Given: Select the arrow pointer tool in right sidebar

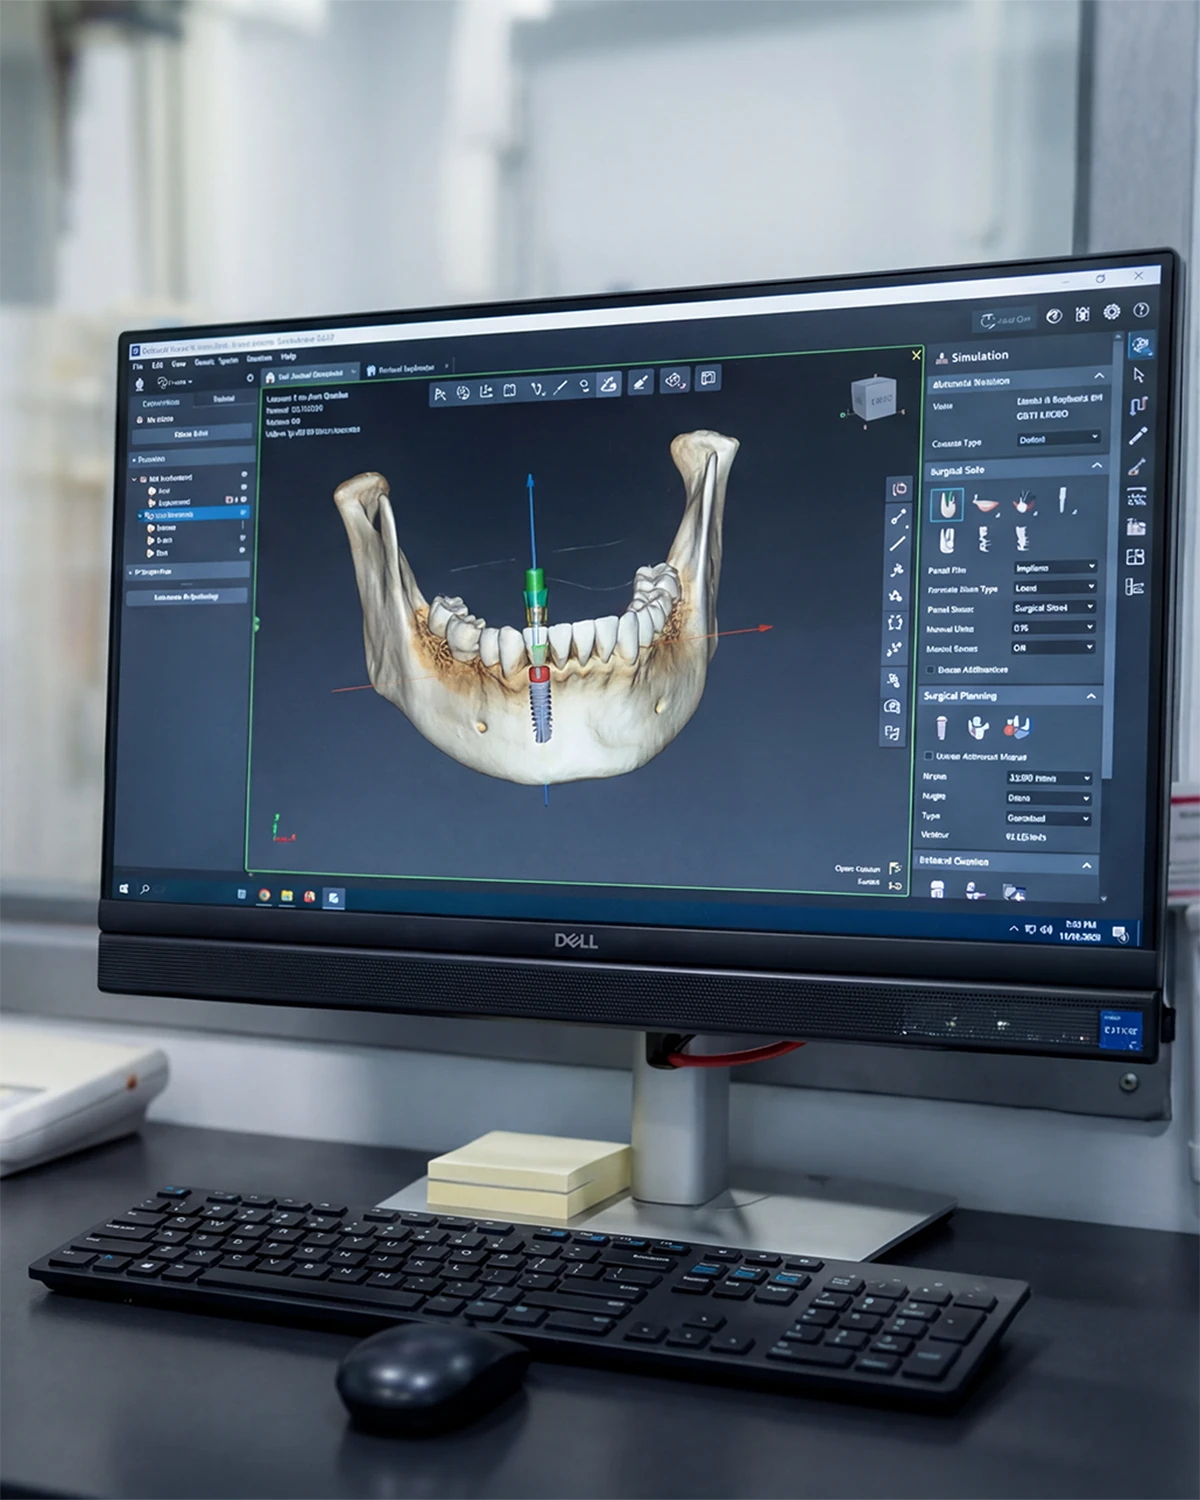Looking at the screenshot, I should tap(1138, 375).
